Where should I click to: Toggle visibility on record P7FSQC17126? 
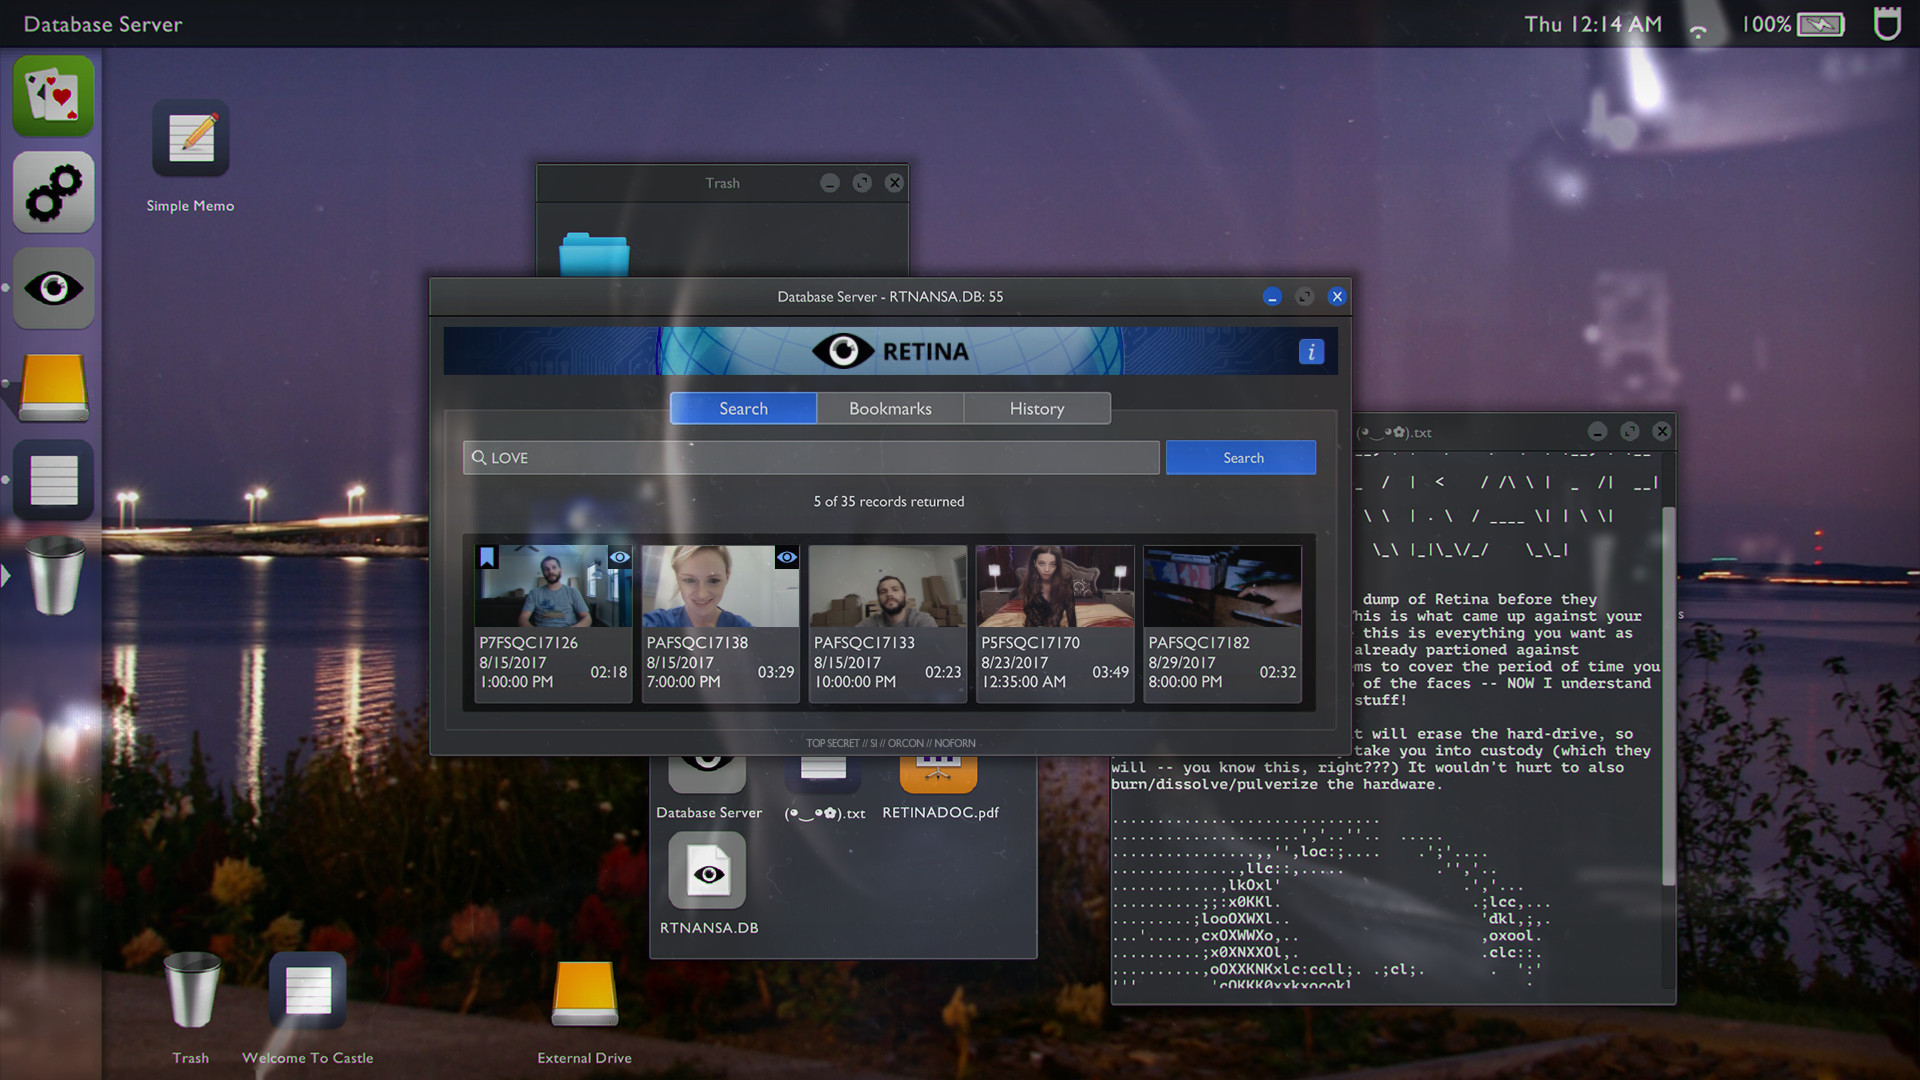coord(618,555)
